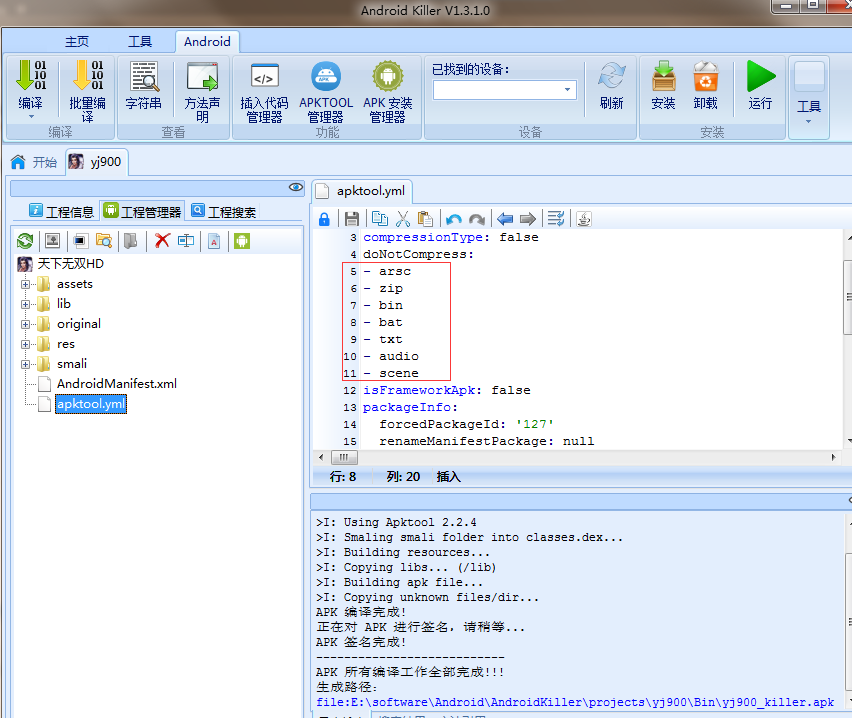Open the APKTOOL 管理器 manager
This screenshot has width=852, height=718.
click(325, 92)
